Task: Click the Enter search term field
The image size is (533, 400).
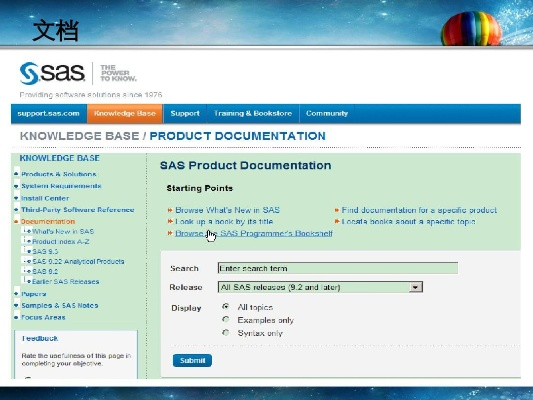Action: [338, 268]
